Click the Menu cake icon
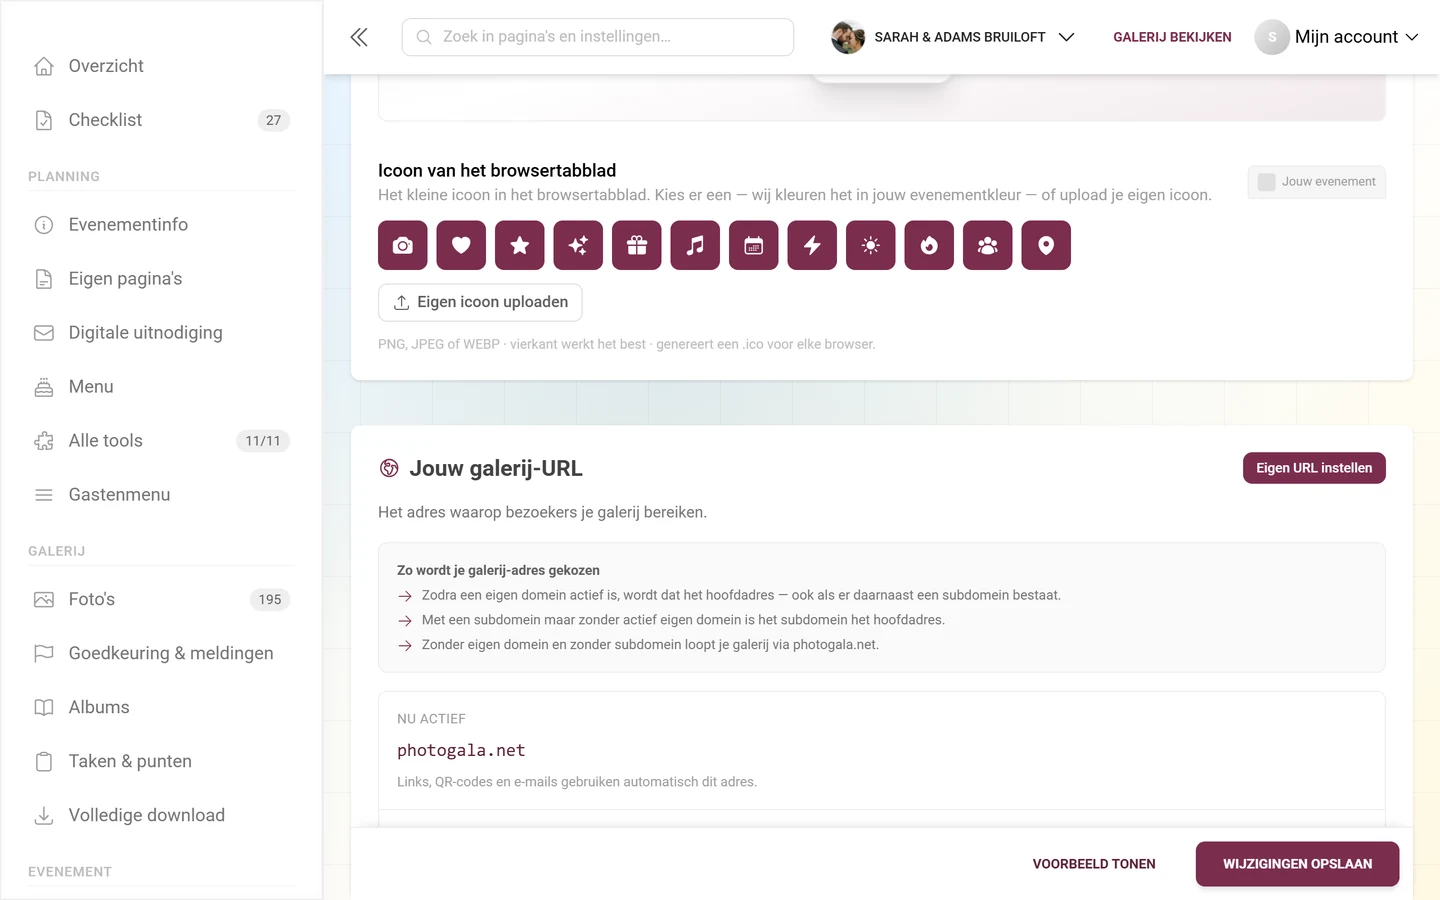Image resolution: width=1440 pixels, height=900 pixels. tap(44, 387)
